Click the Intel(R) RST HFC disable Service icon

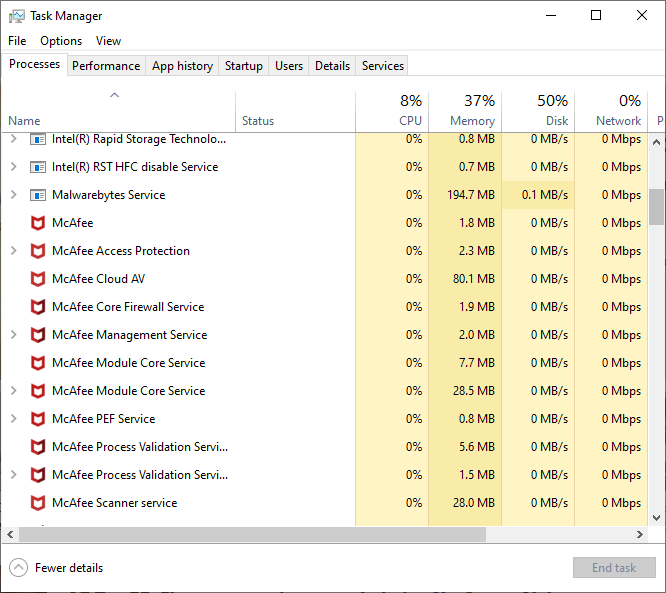click(38, 167)
